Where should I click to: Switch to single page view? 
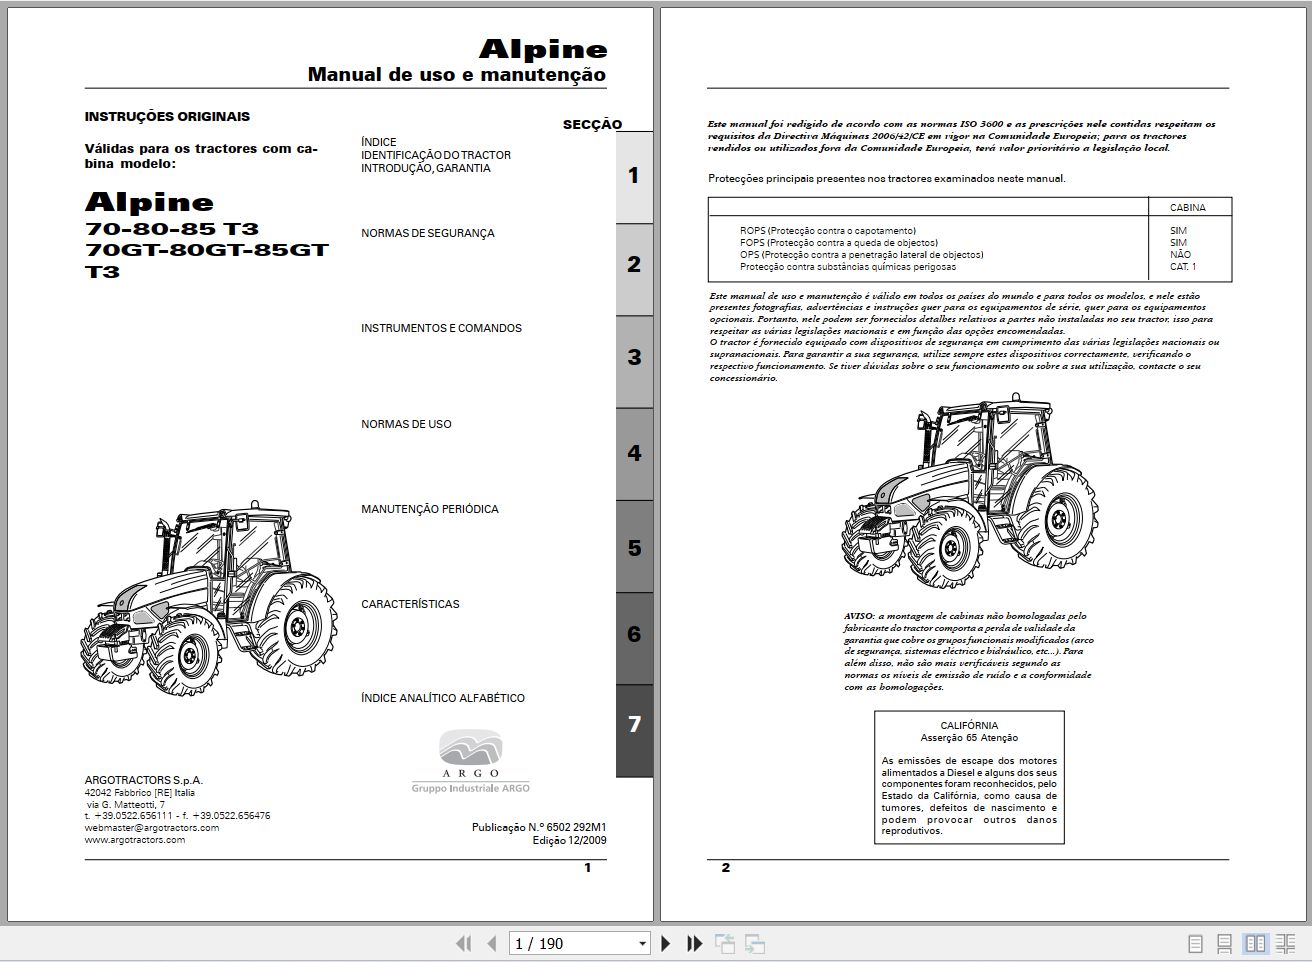(x=1195, y=943)
